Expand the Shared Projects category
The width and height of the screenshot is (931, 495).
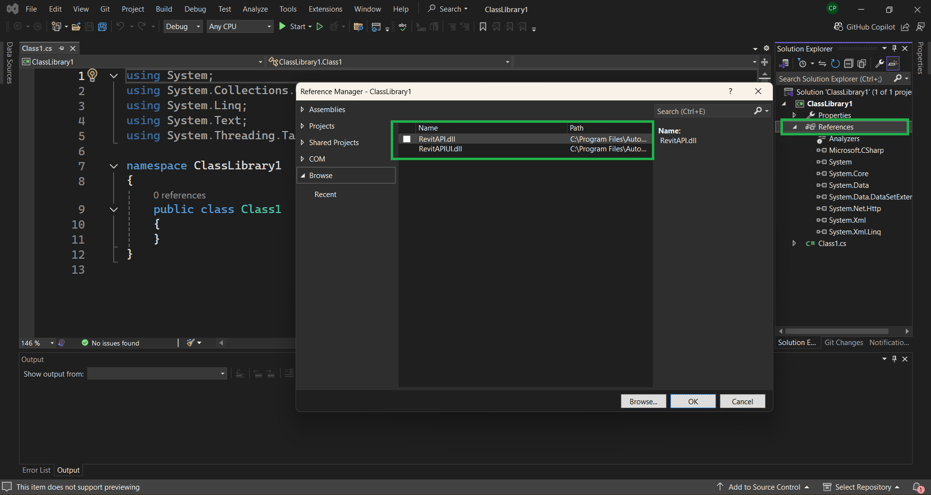coord(303,142)
